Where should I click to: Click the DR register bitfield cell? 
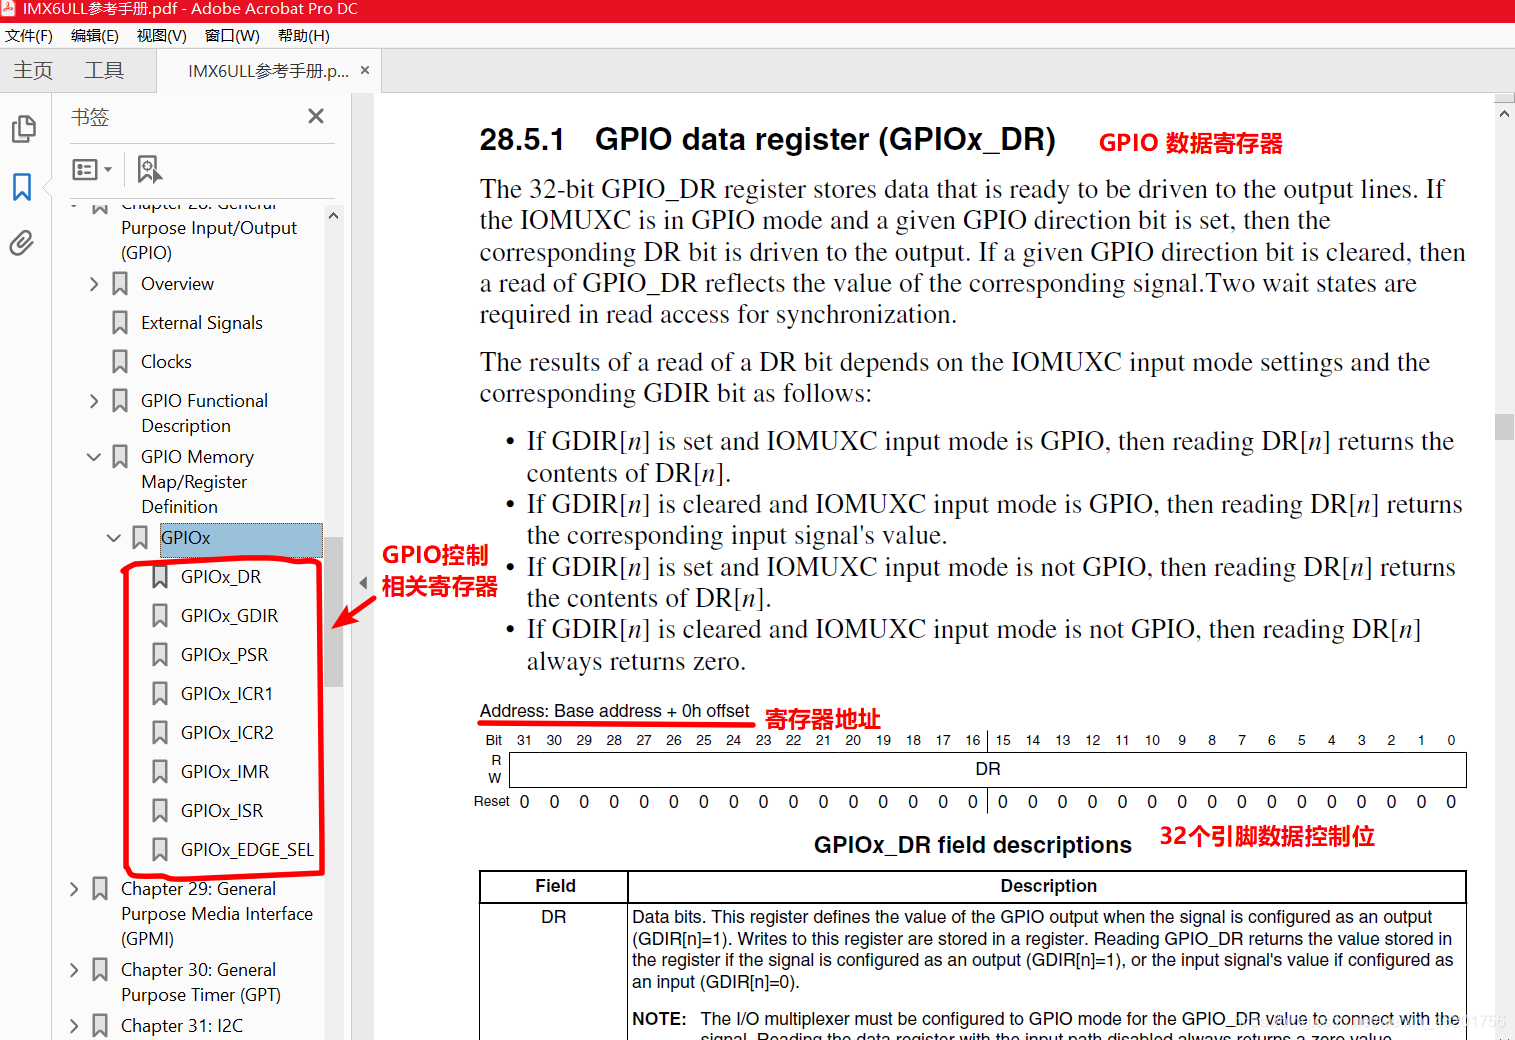[x=987, y=769]
